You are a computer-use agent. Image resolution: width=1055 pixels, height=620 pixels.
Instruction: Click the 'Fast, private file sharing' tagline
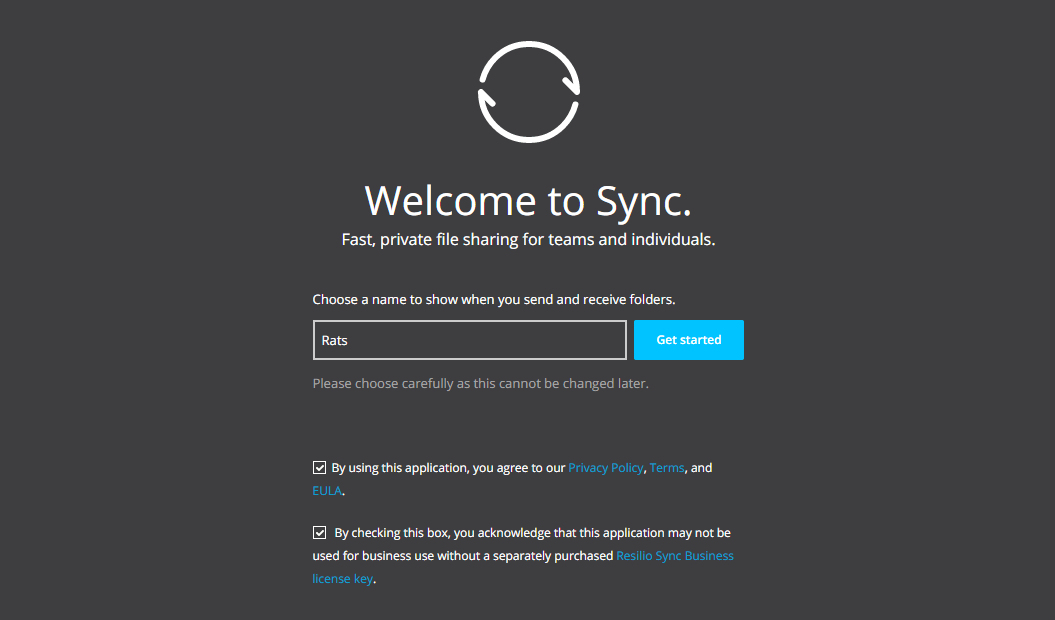click(x=528, y=240)
